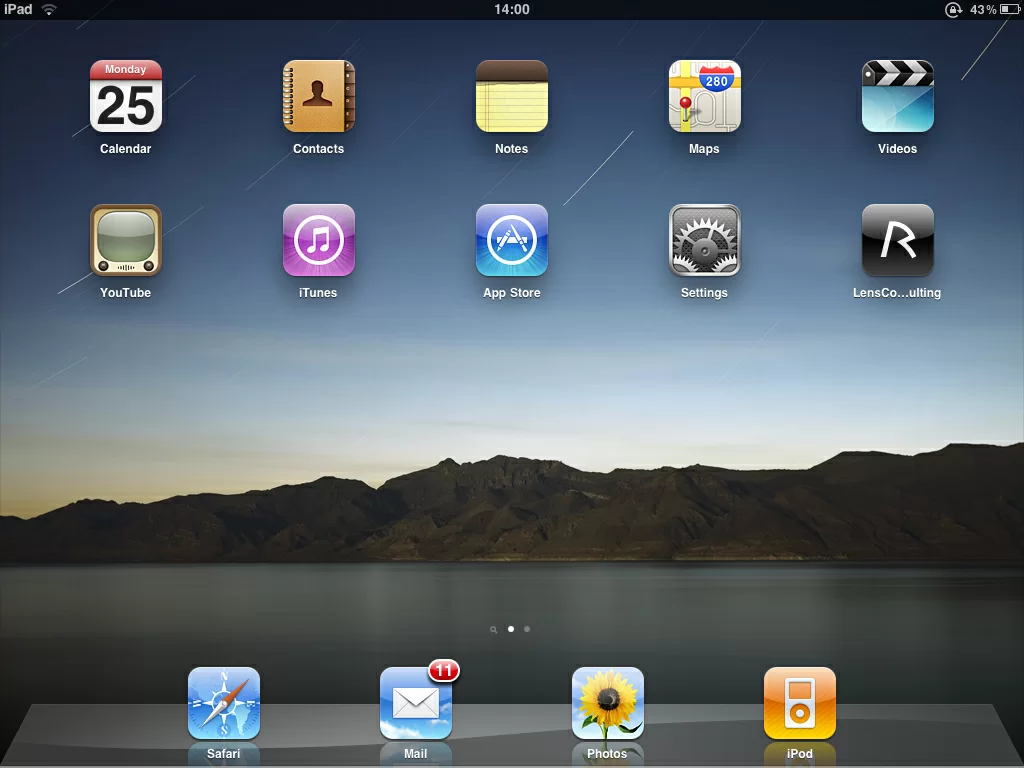1024x768 pixels.
Task: Tap the 43% battery percentage text
Action: pyautogui.click(x=983, y=9)
